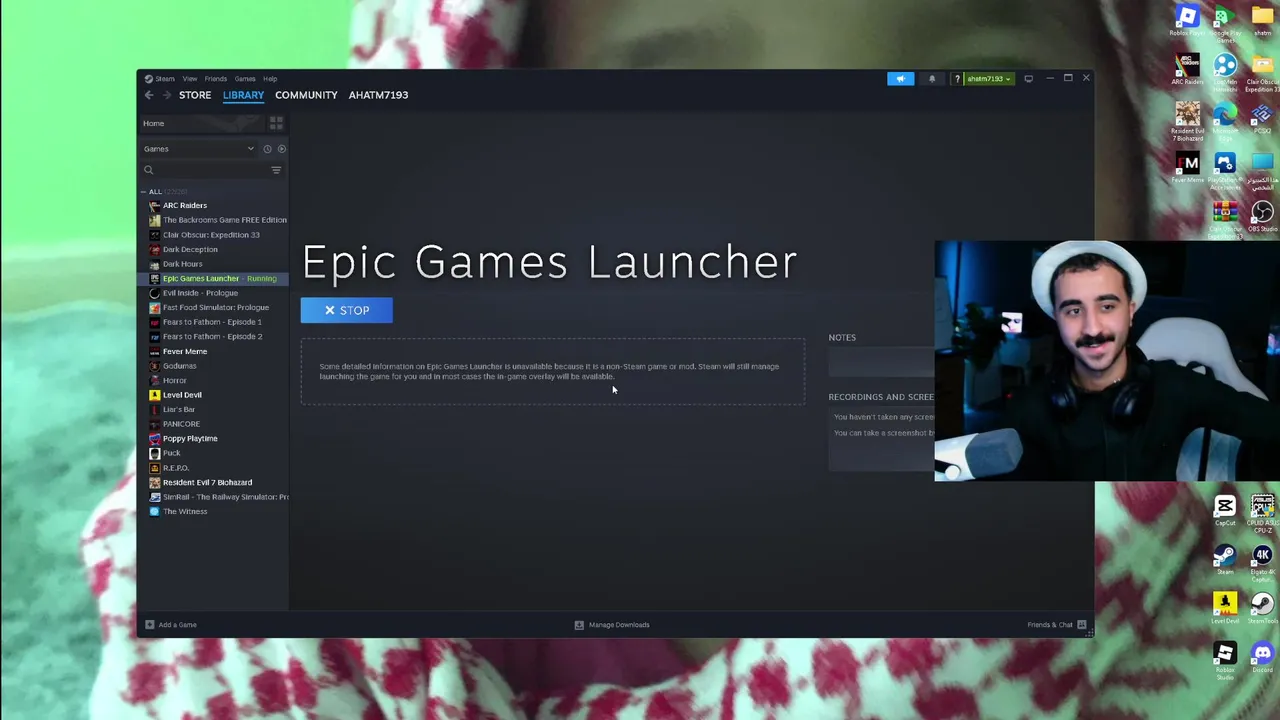Open the Games category dropdown
1280x720 pixels.
point(199,149)
